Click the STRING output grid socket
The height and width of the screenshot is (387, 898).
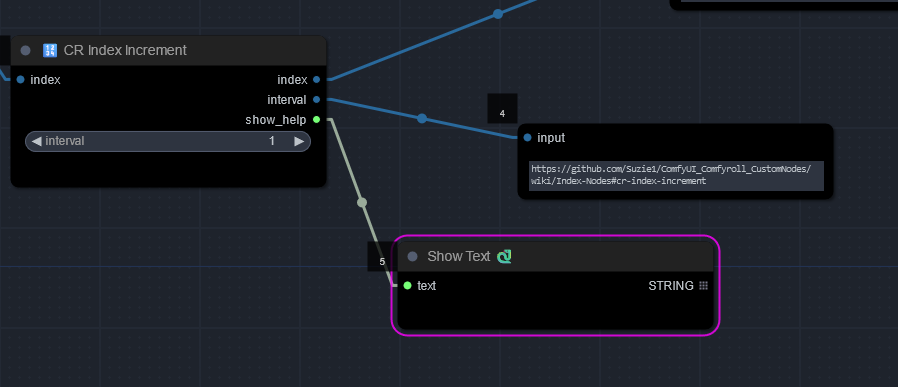coord(704,285)
